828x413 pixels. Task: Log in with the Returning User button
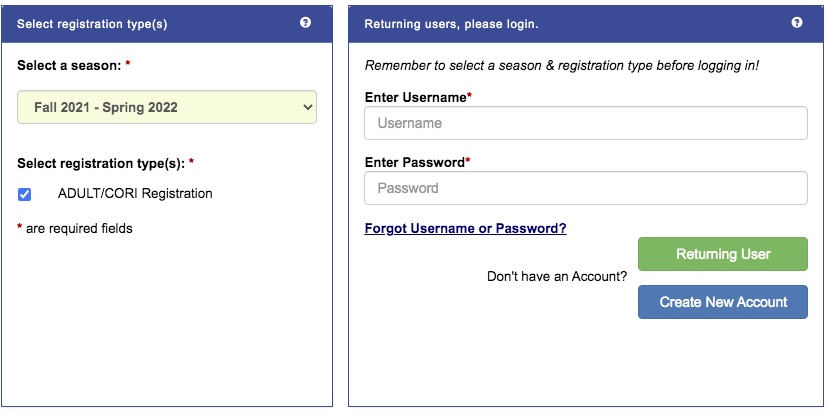(722, 254)
